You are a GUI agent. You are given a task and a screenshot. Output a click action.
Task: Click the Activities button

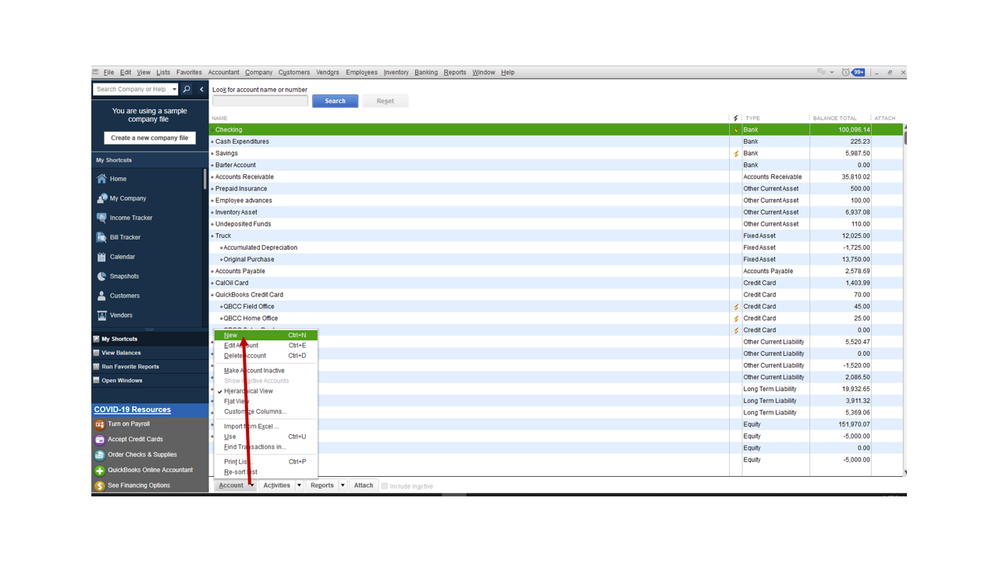[277, 486]
